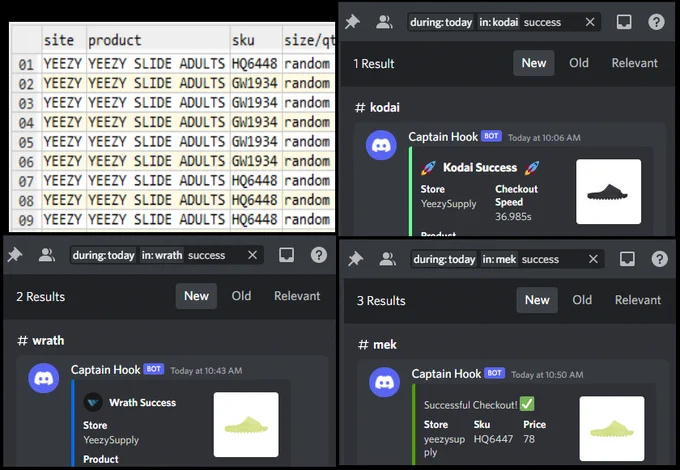The image size is (680, 470).
Task: Open help icon in the wrath panel
Action: 319,255
